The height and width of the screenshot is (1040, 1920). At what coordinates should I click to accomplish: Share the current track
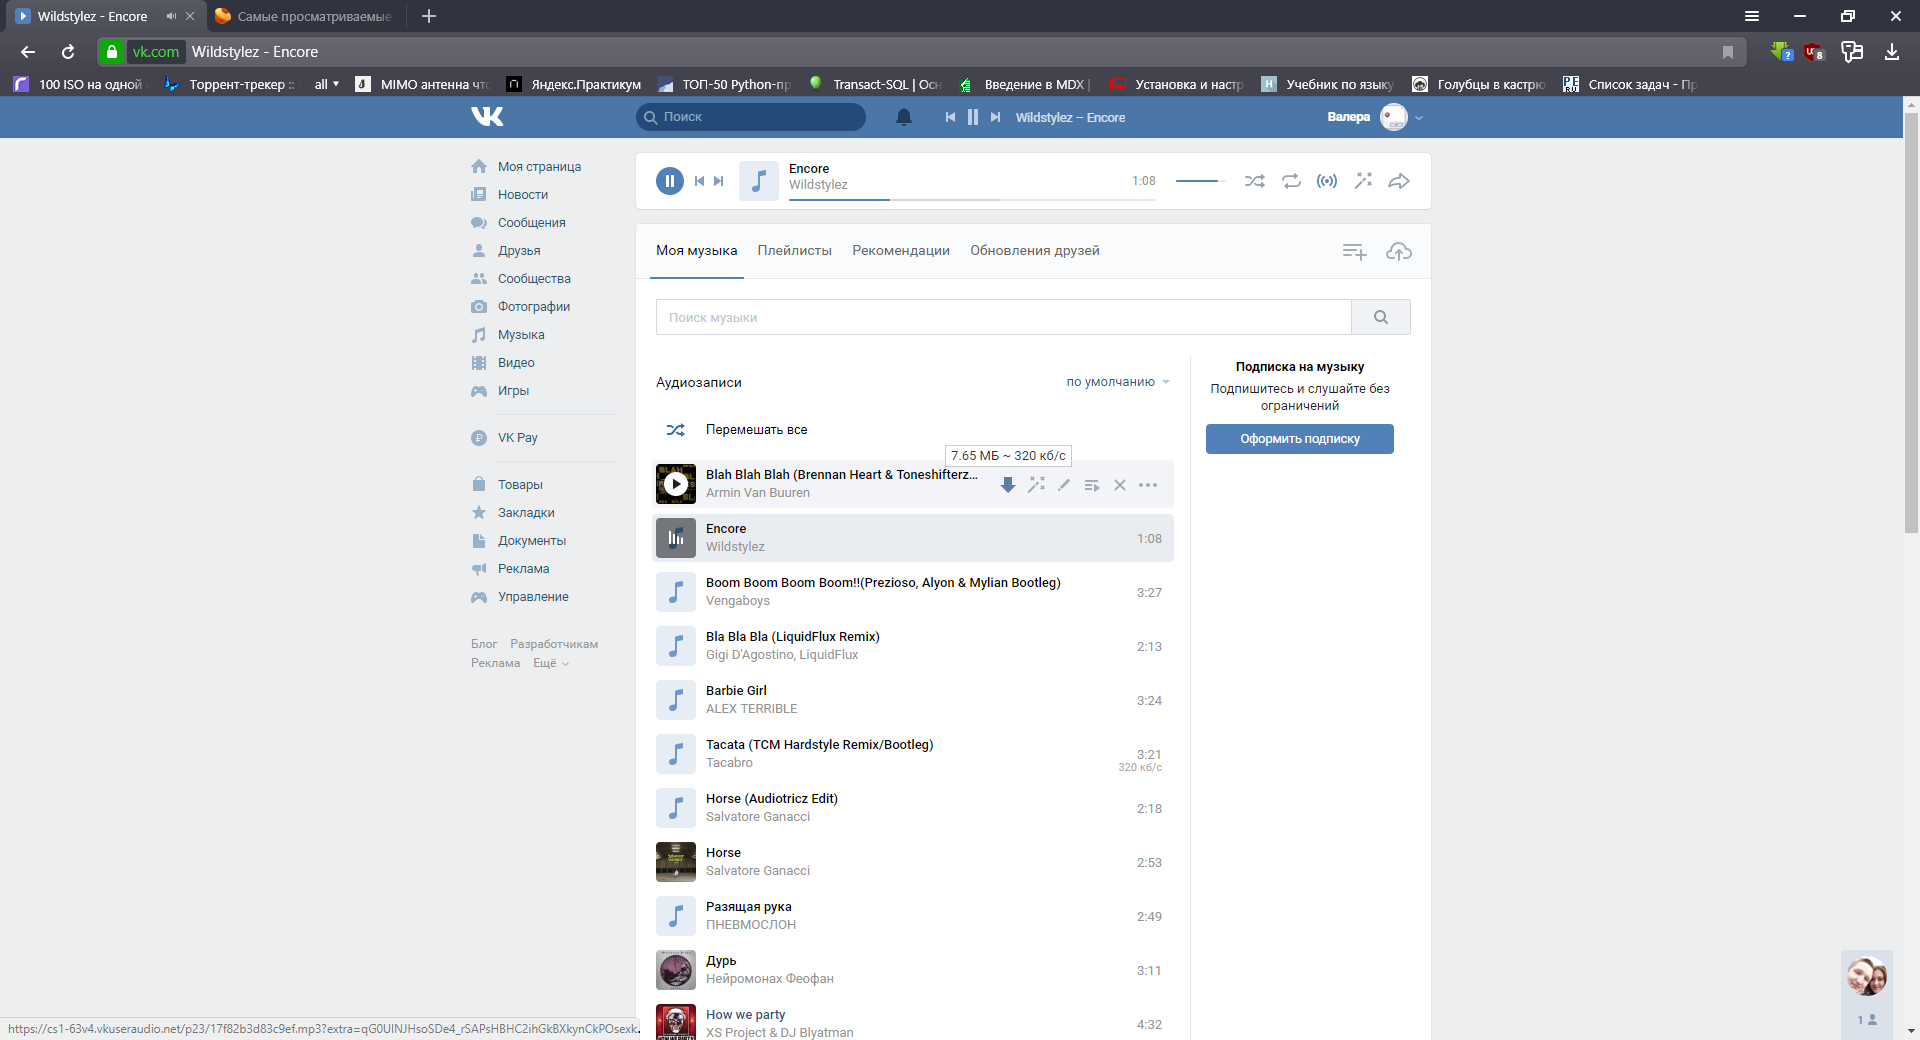point(1399,181)
